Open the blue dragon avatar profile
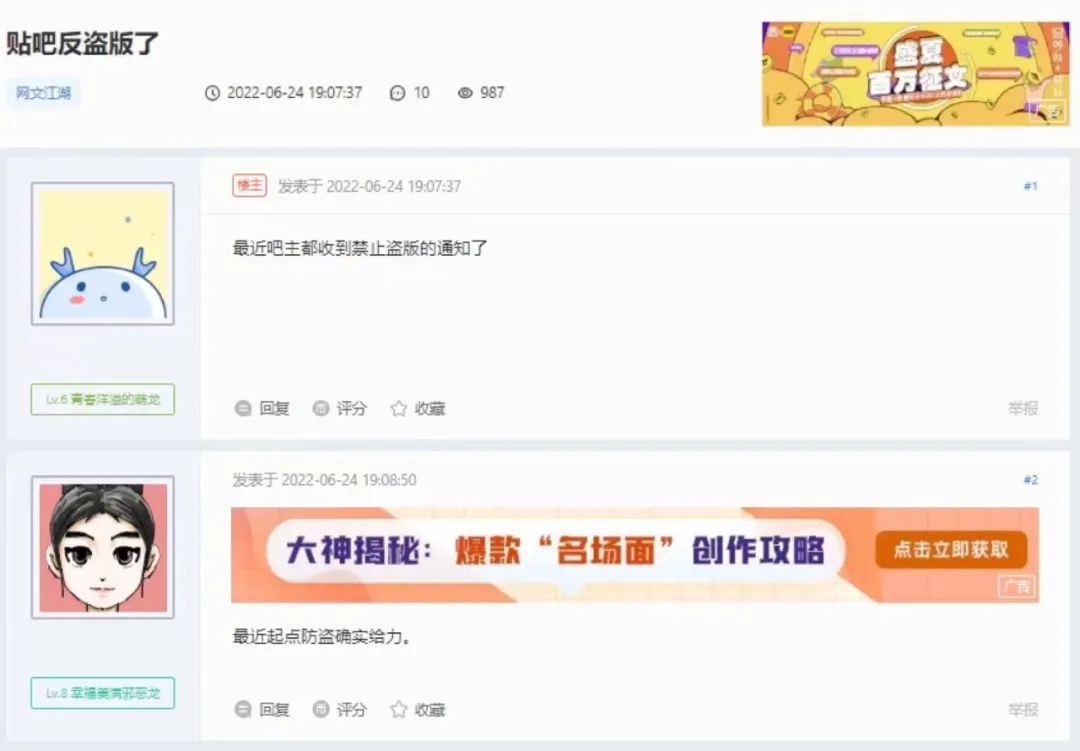The height and width of the screenshot is (751, 1080). 103,254
